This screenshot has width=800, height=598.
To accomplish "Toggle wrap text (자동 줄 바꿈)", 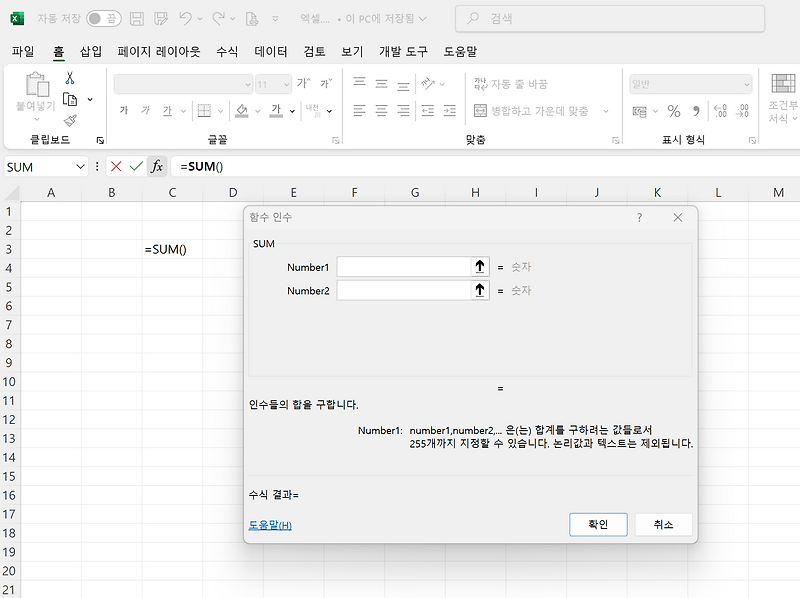I will tap(511, 84).
